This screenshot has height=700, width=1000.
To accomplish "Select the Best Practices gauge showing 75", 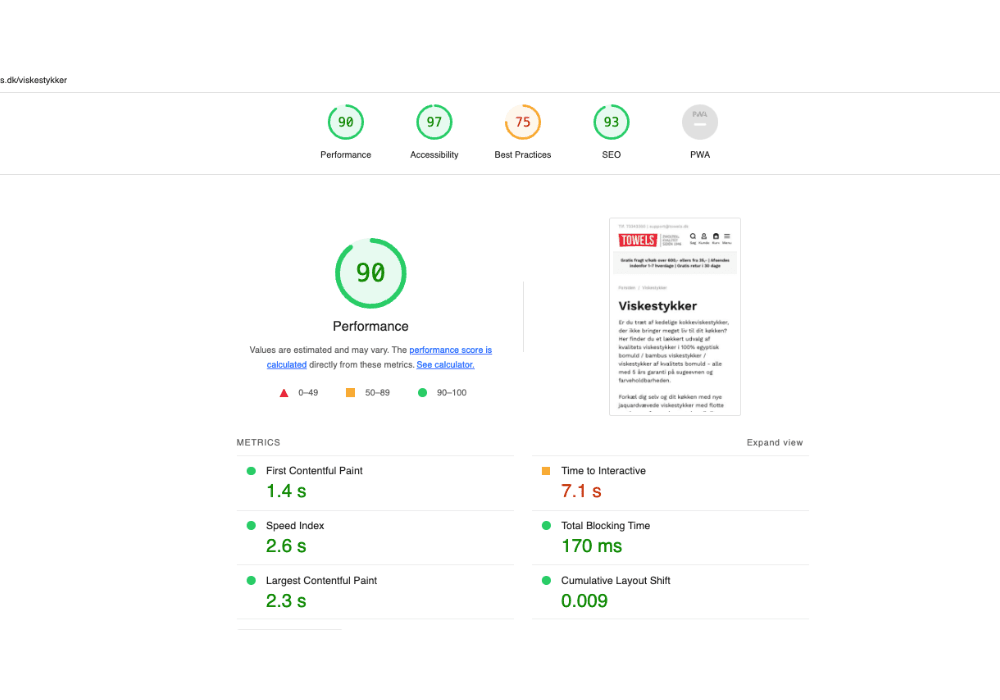I will point(522,123).
